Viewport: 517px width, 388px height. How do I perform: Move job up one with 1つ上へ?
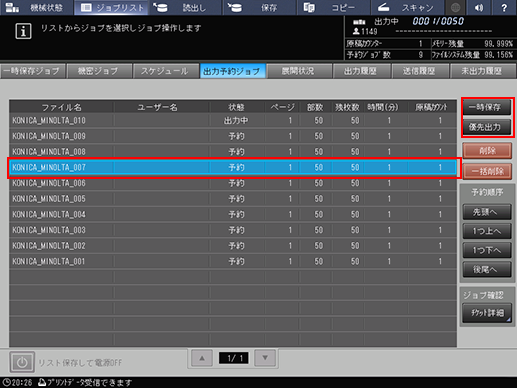pyautogui.click(x=487, y=231)
